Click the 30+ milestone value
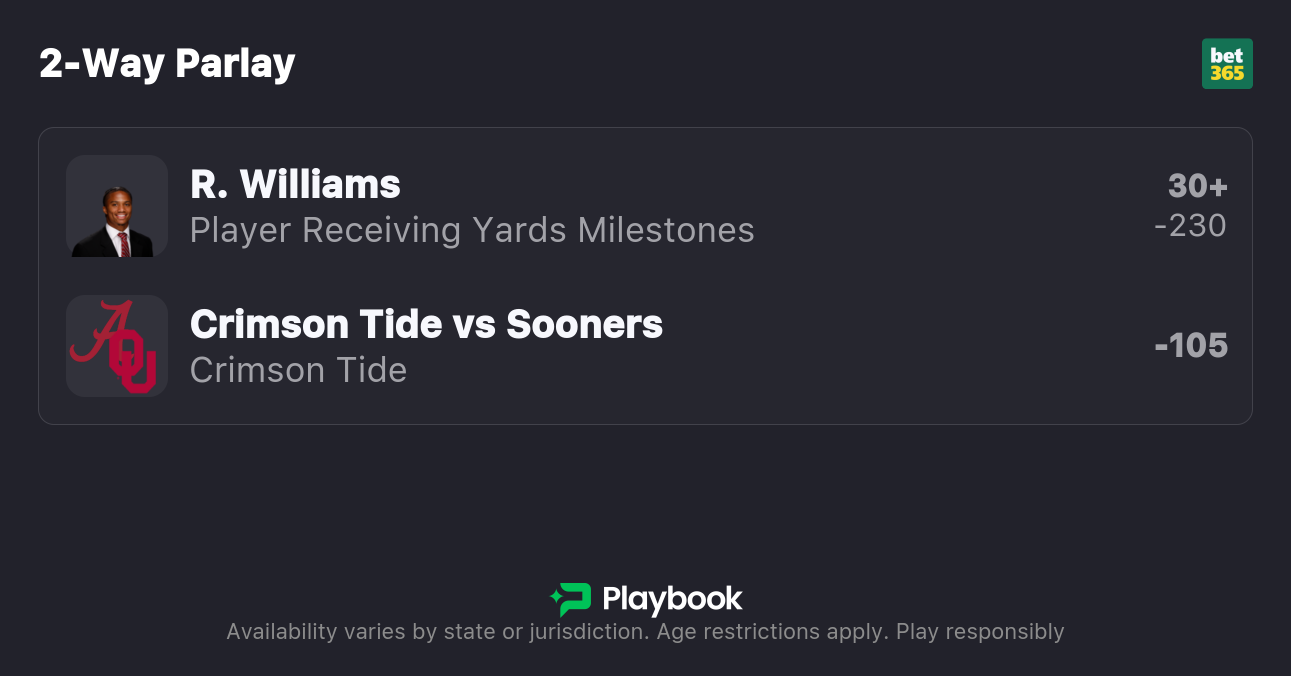Image resolution: width=1291 pixels, height=676 pixels. pyautogui.click(x=1197, y=186)
